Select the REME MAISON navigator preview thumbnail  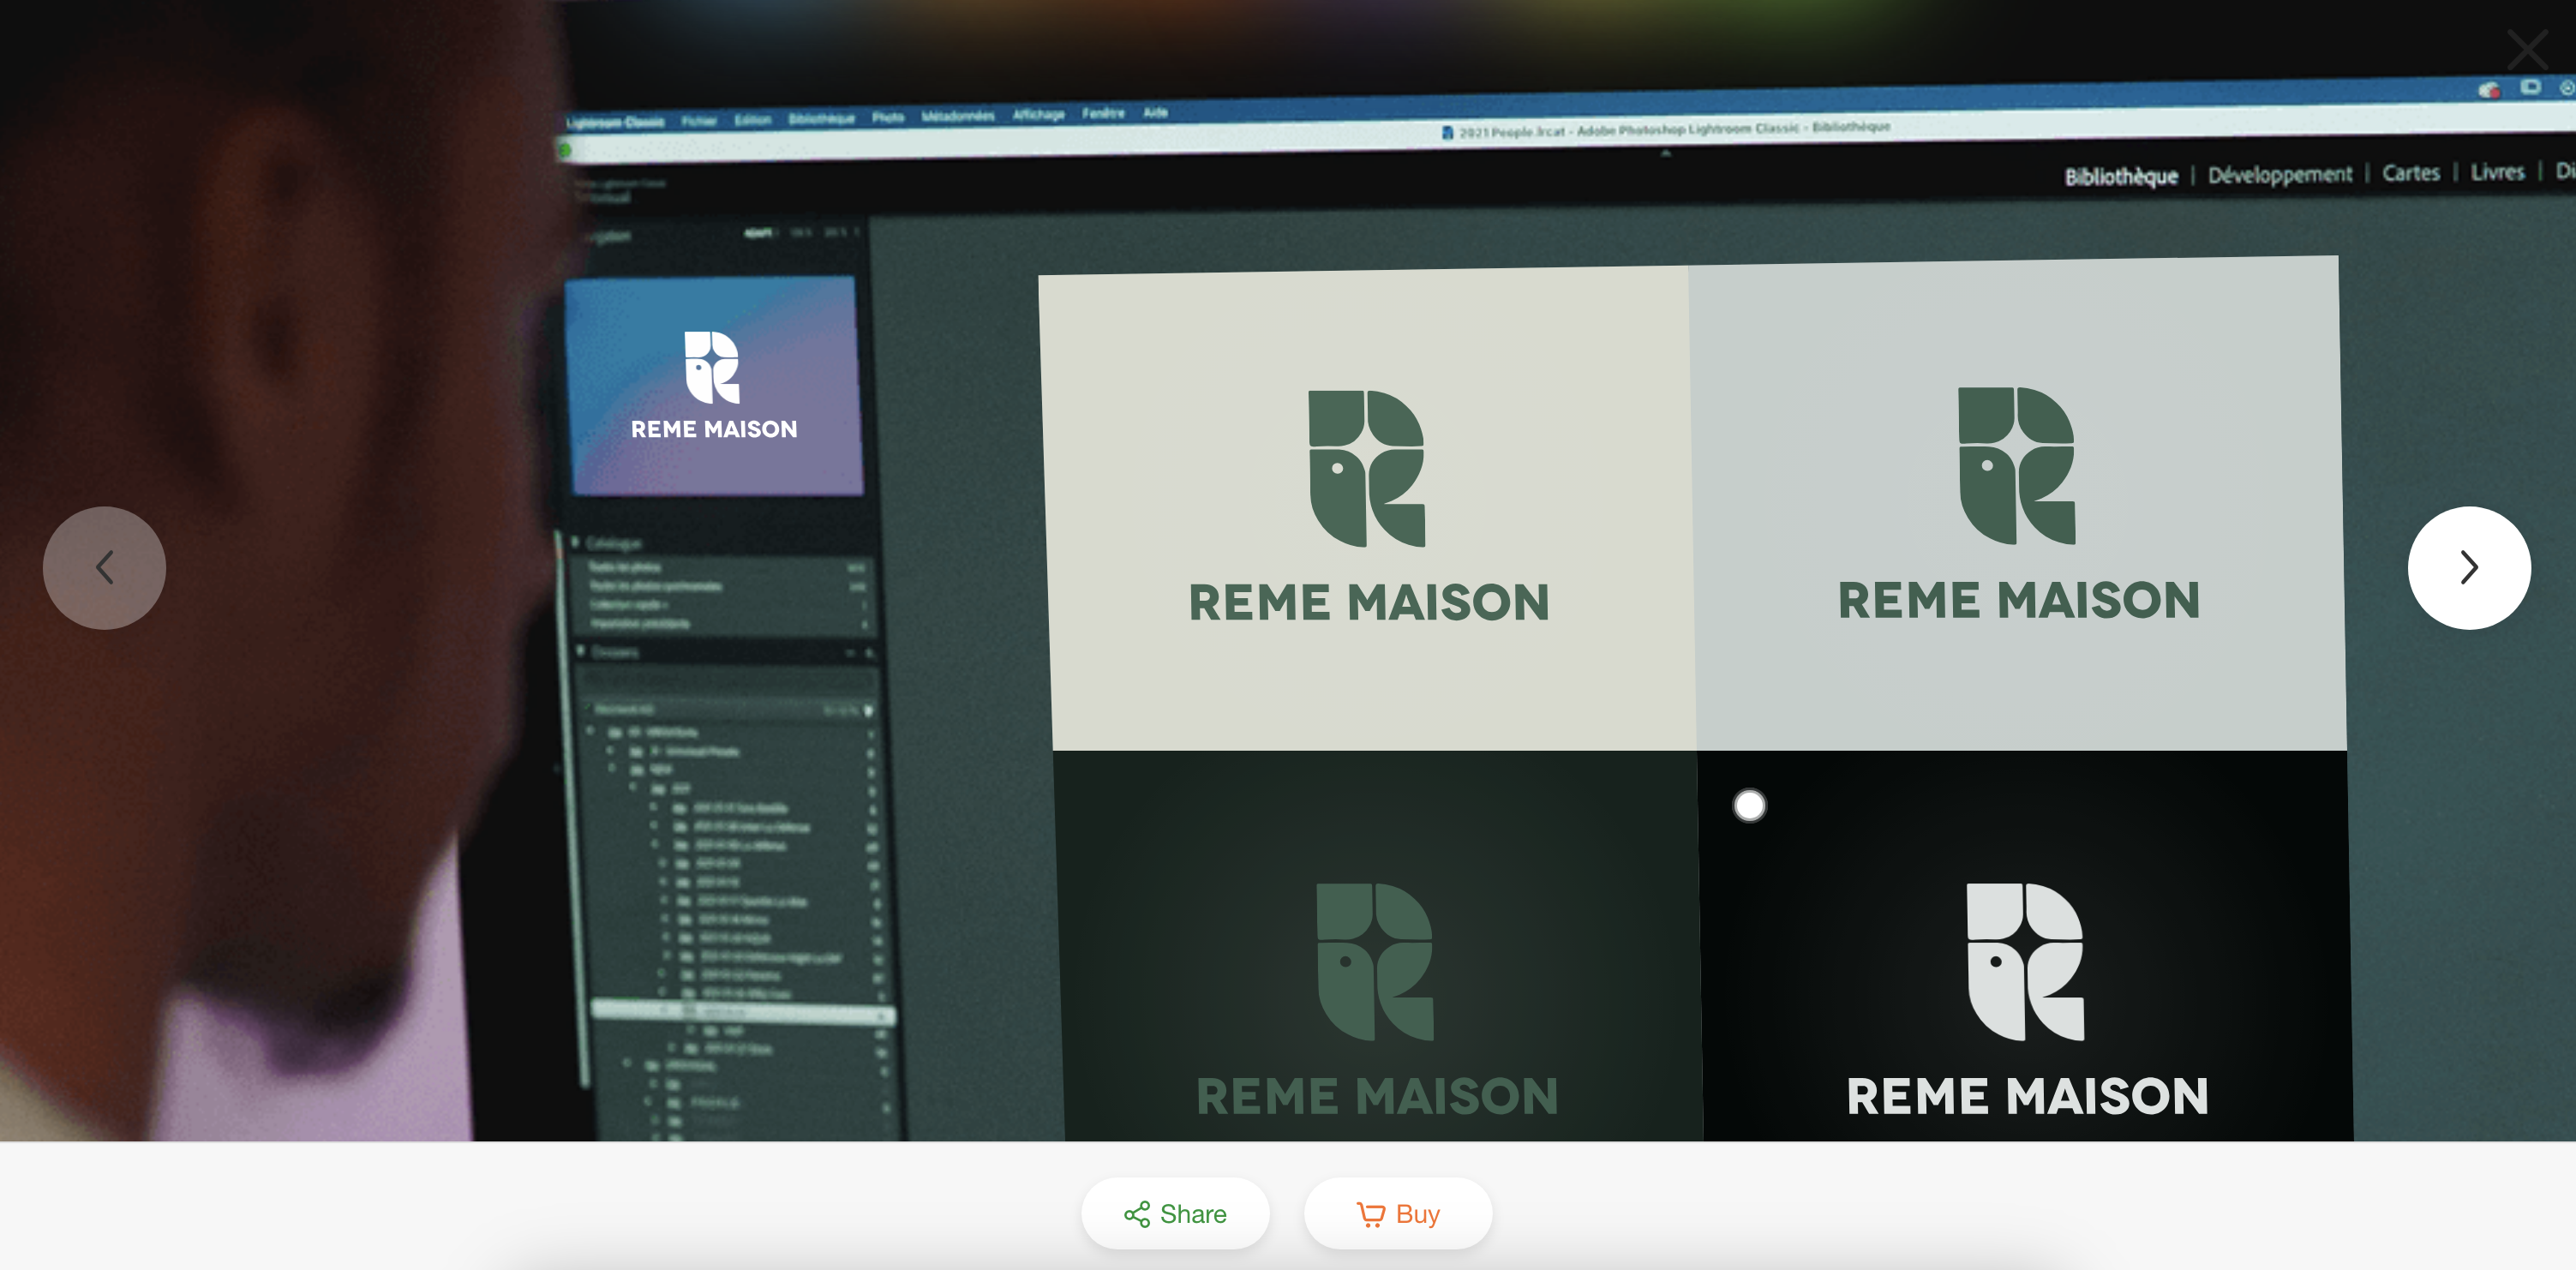[713, 386]
